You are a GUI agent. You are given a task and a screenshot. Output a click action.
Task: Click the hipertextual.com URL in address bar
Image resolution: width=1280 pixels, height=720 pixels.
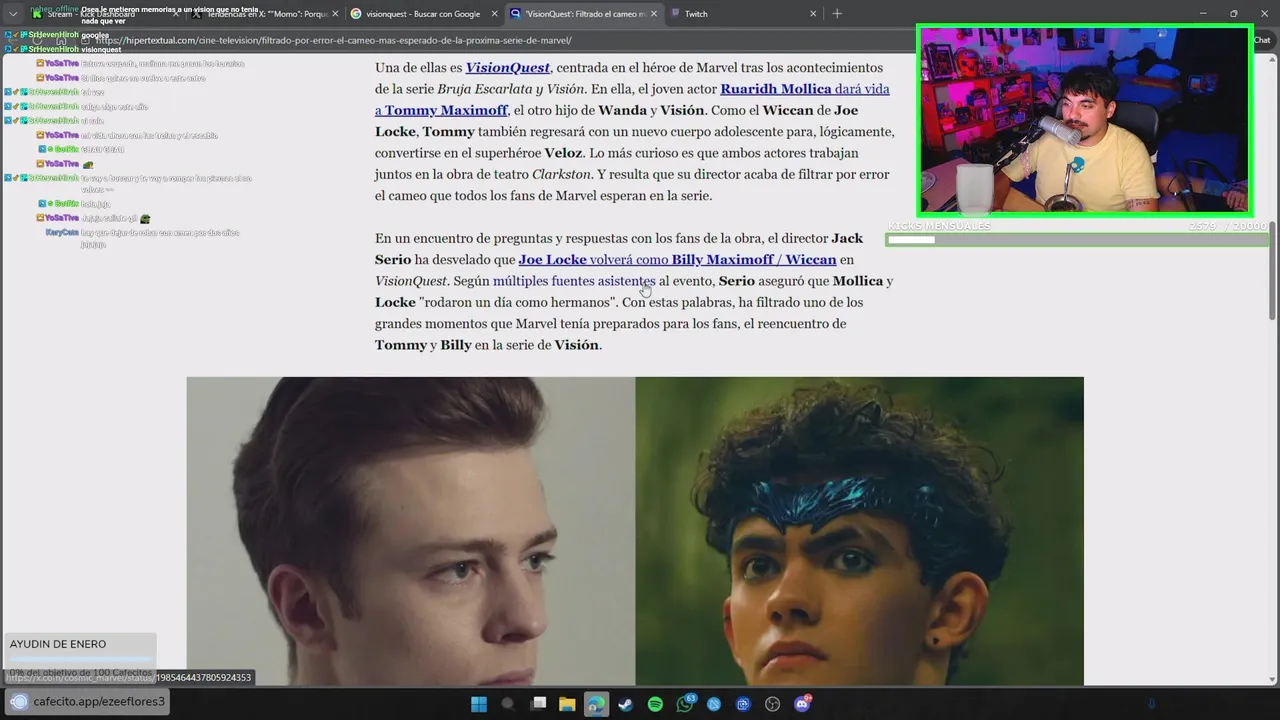[334, 41]
